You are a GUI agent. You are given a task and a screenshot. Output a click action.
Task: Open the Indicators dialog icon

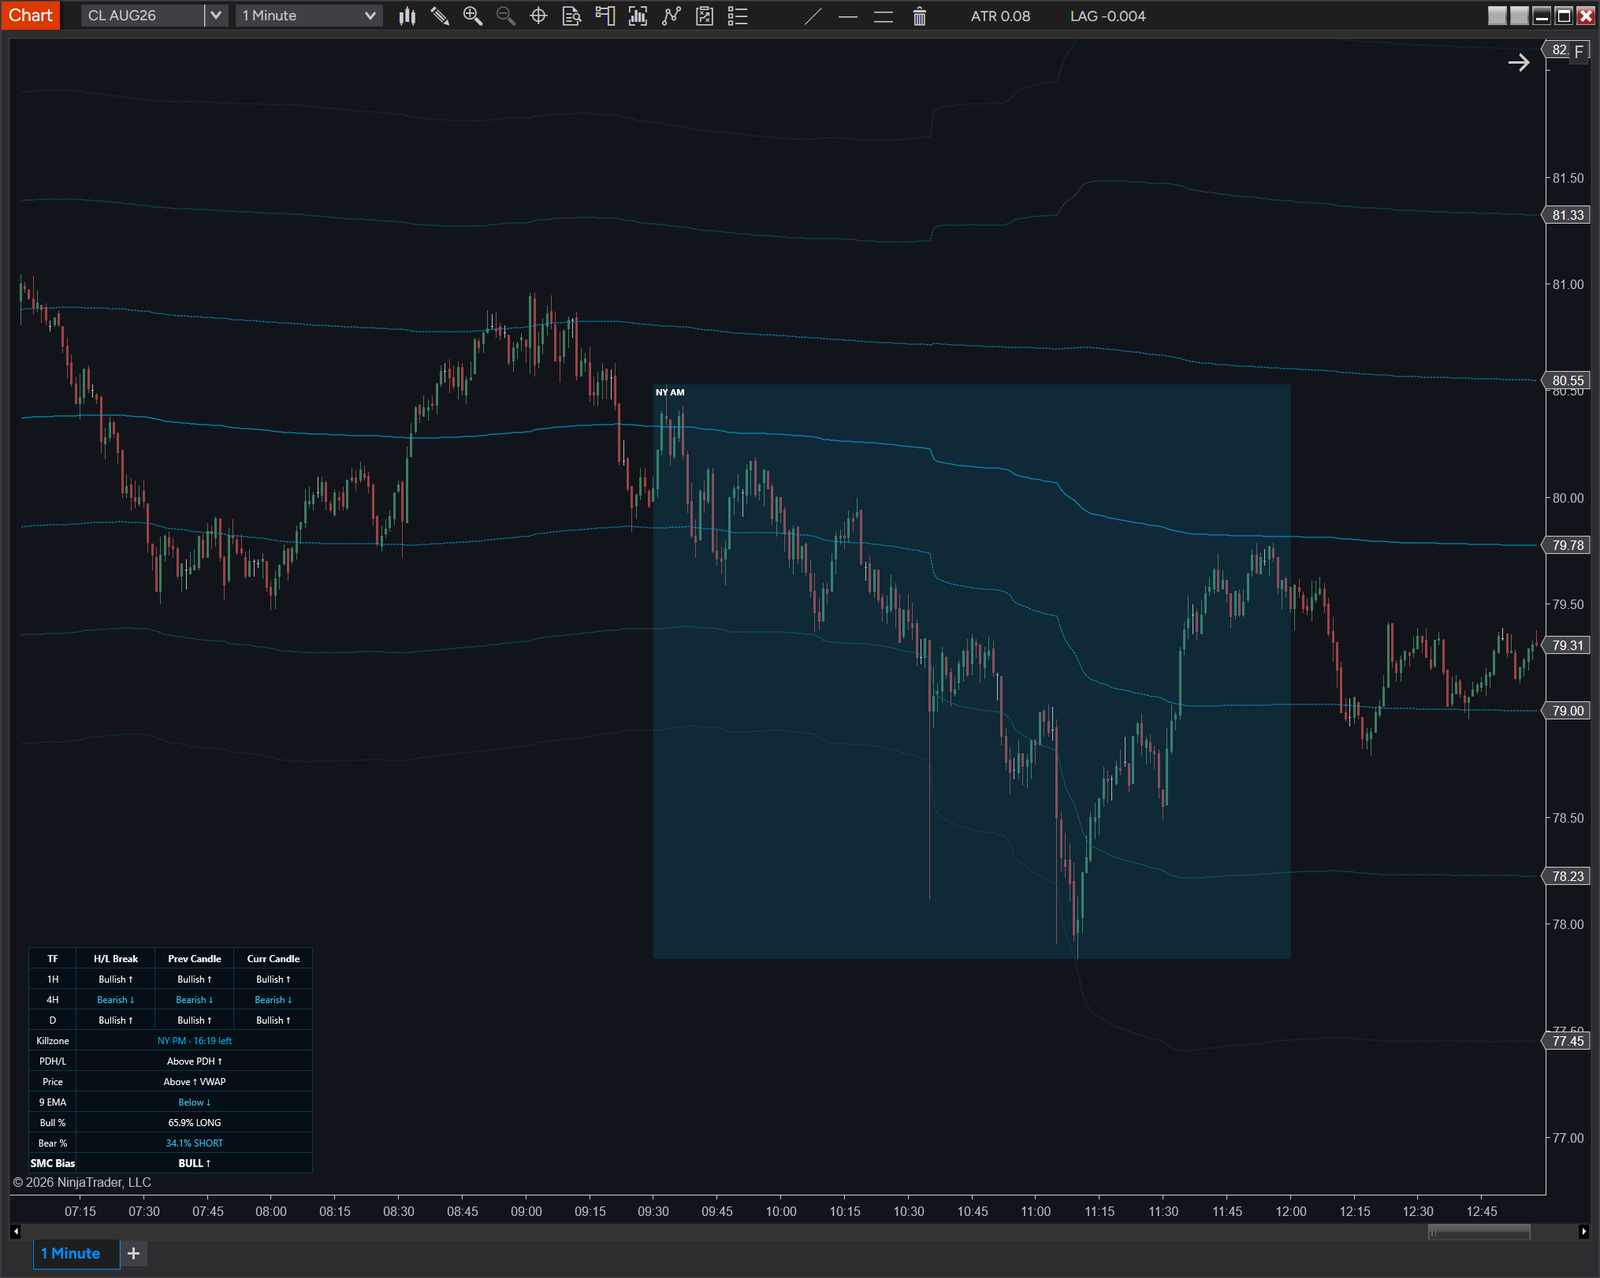click(x=671, y=16)
